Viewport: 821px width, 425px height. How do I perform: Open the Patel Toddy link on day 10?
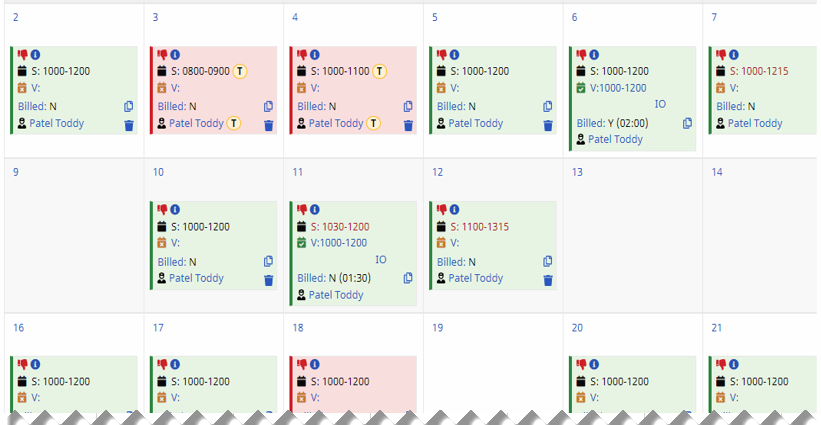coord(196,278)
